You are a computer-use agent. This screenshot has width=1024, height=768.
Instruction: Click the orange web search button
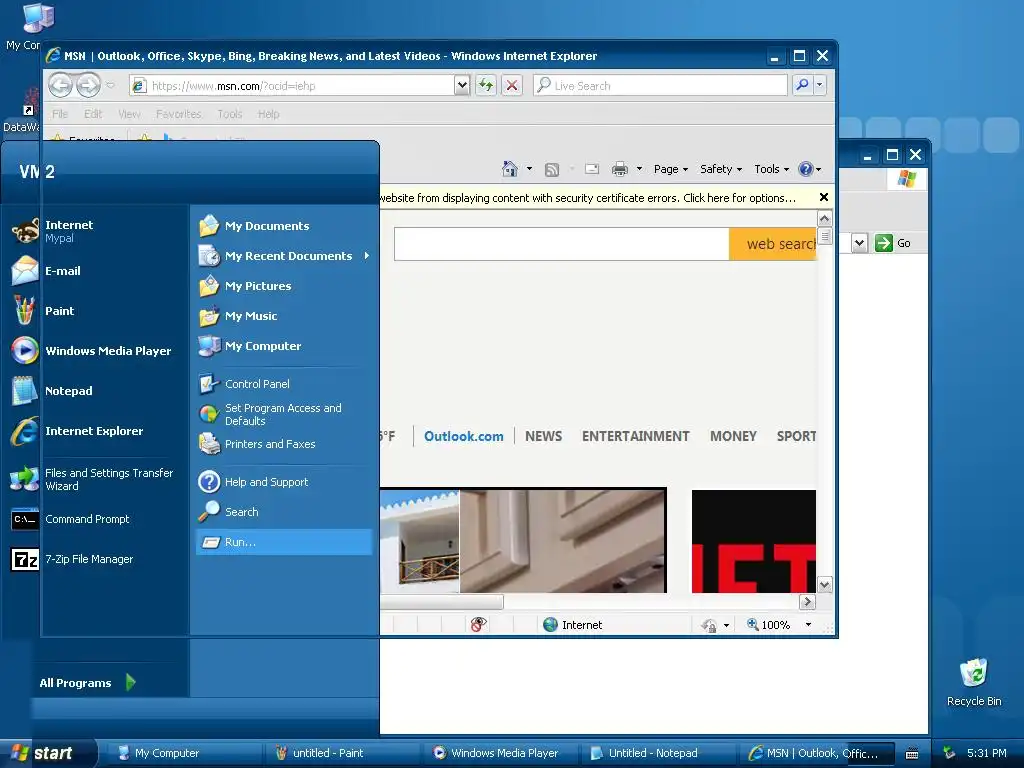click(x=773, y=244)
